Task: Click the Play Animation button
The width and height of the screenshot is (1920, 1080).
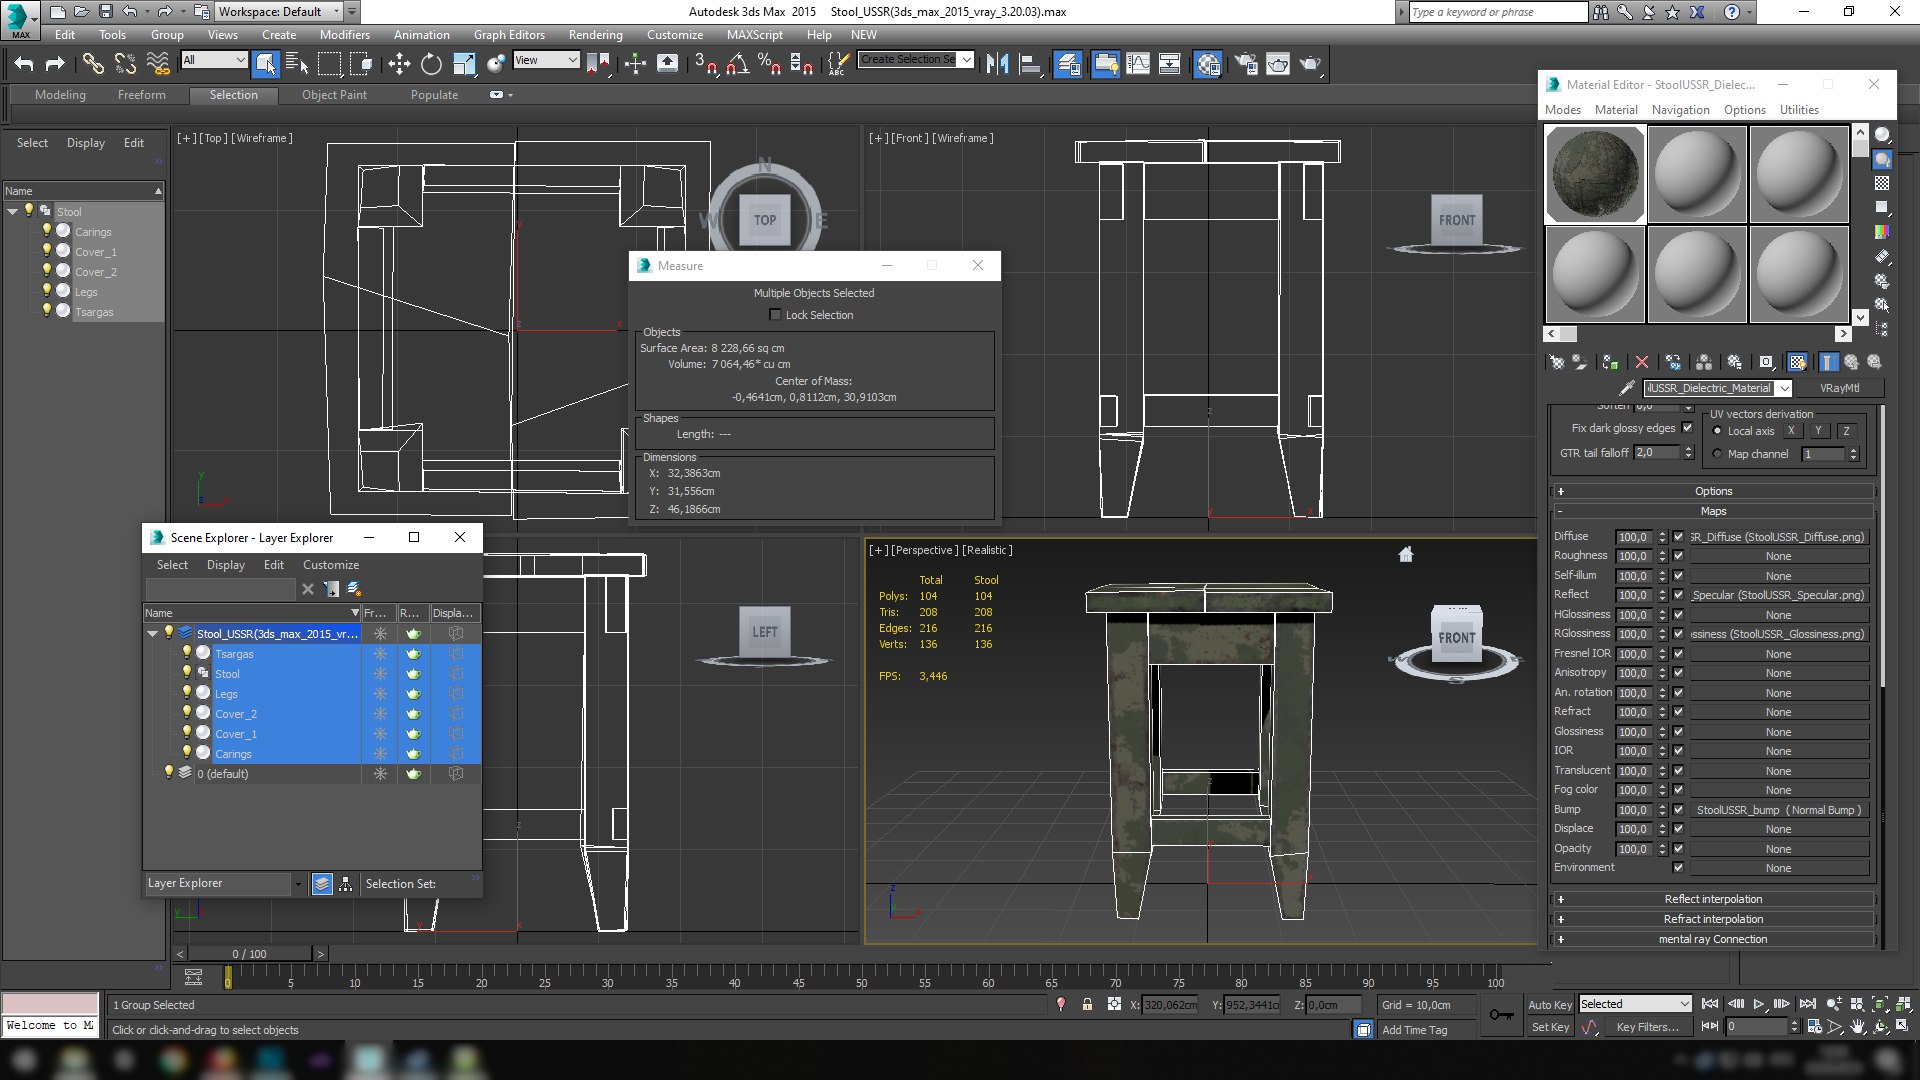Action: coord(1758,1003)
